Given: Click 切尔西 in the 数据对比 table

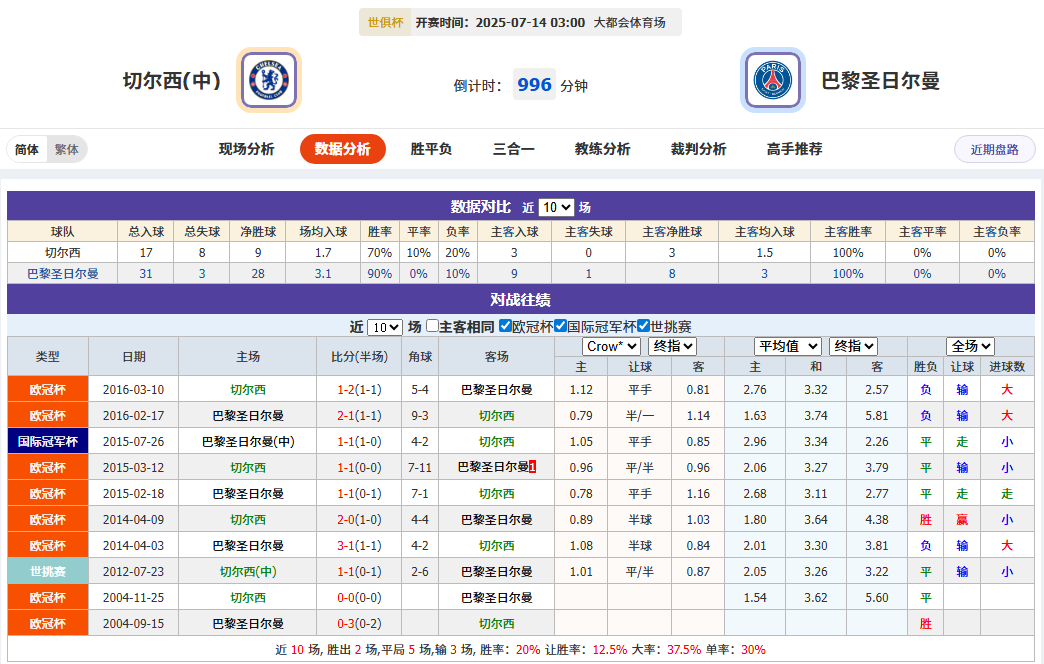Looking at the screenshot, I should click(x=63, y=253).
